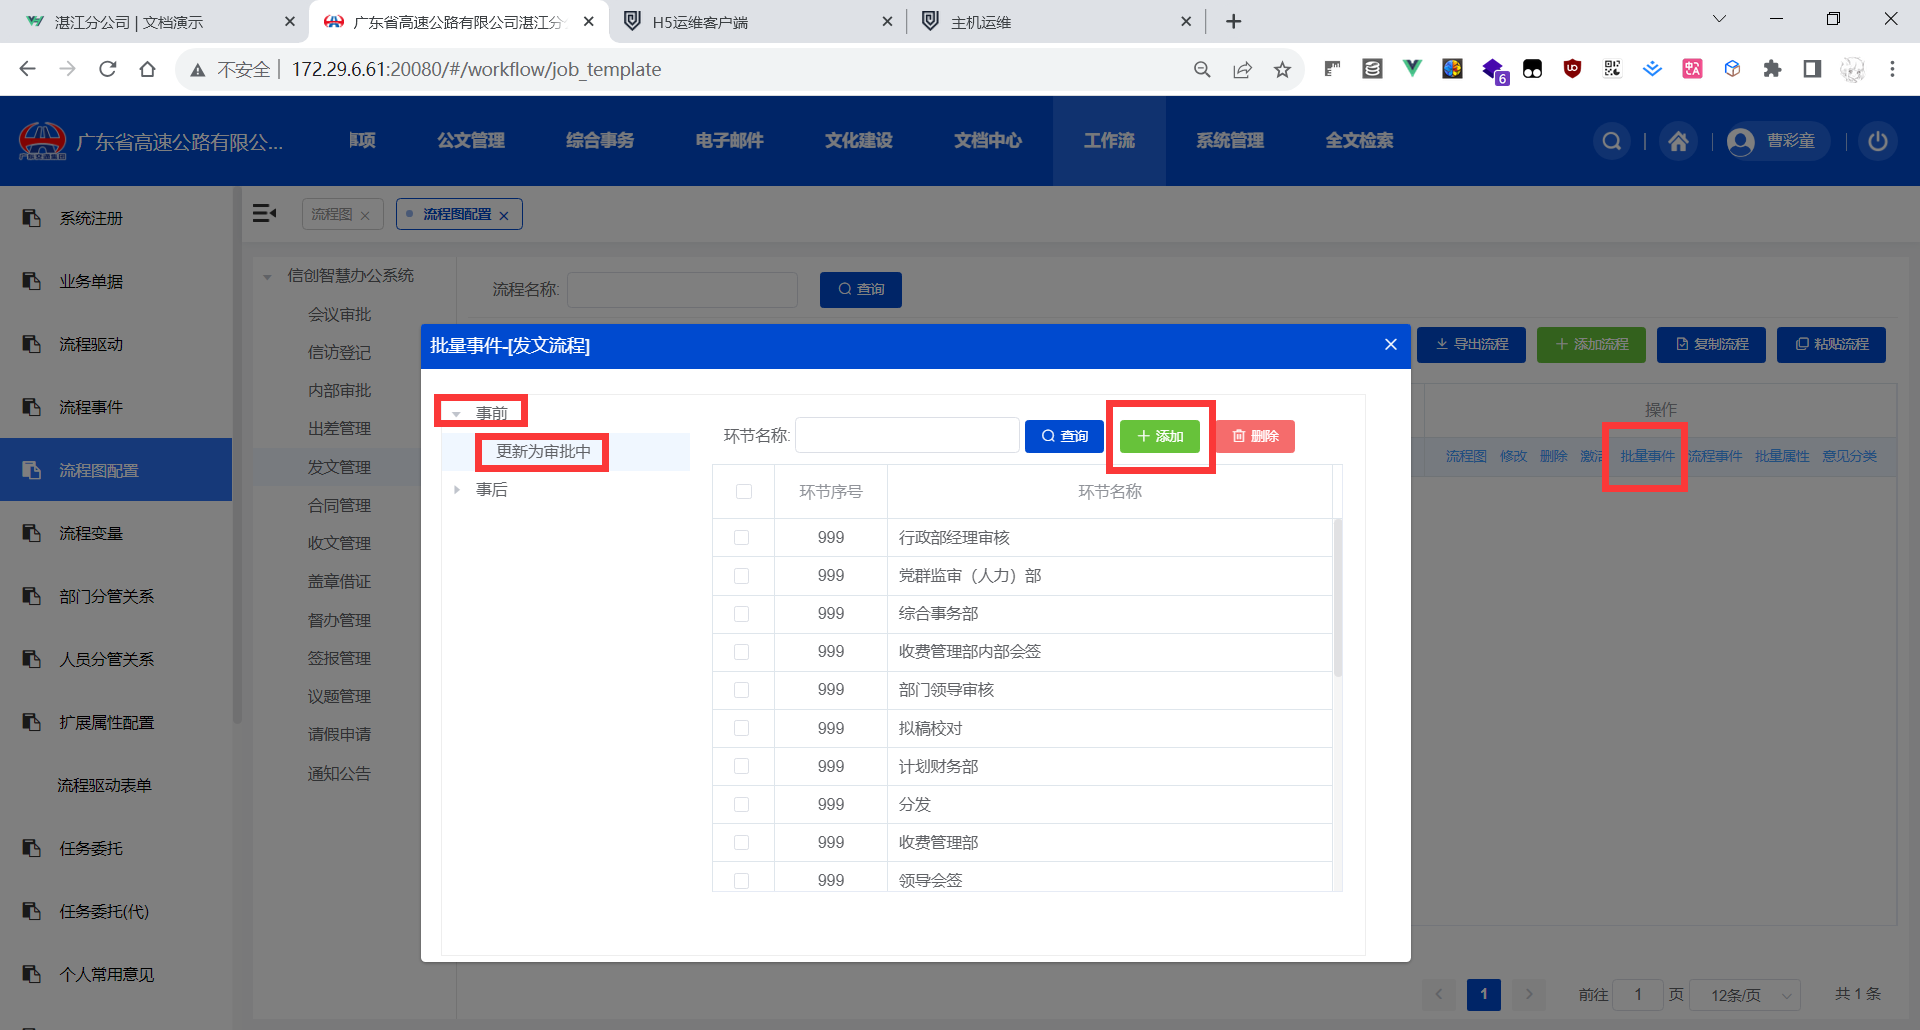Check the 党群监审（人力）部 row checkbox

point(741,576)
